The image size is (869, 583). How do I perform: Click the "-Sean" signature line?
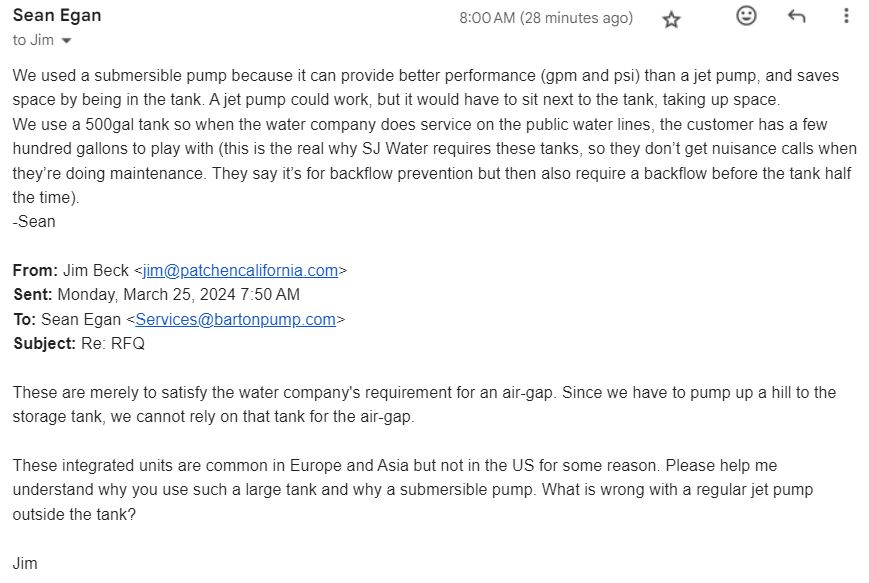click(x=34, y=221)
